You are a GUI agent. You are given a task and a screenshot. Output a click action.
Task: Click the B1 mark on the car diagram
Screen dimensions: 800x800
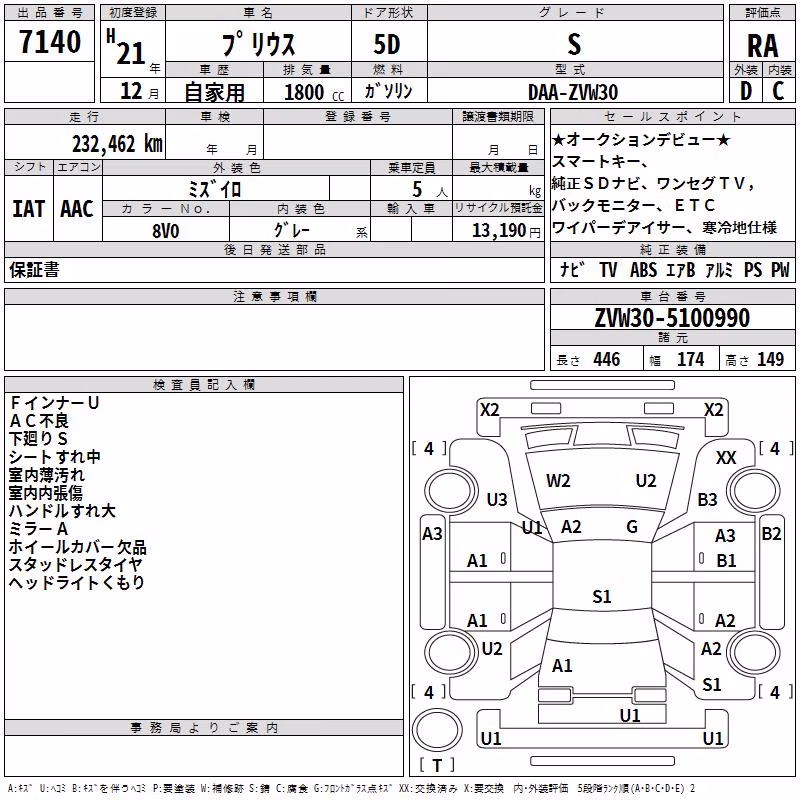726,561
